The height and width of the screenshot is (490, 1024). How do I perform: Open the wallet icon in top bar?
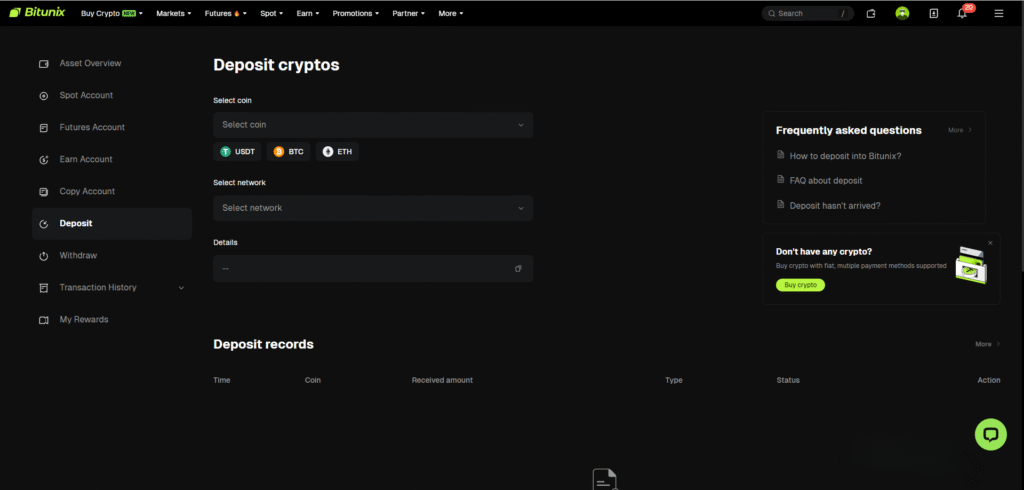(871, 14)
